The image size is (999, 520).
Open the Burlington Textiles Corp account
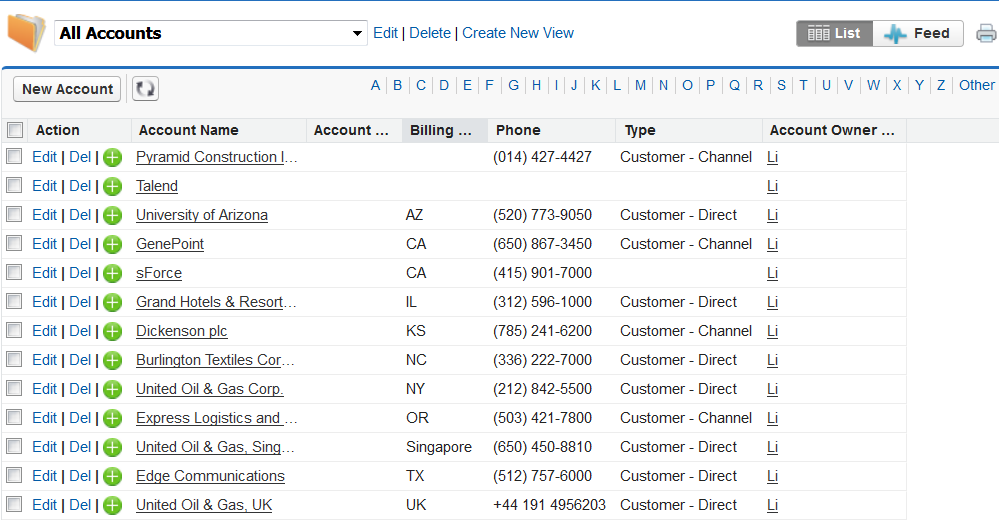[x=215, y=360]
